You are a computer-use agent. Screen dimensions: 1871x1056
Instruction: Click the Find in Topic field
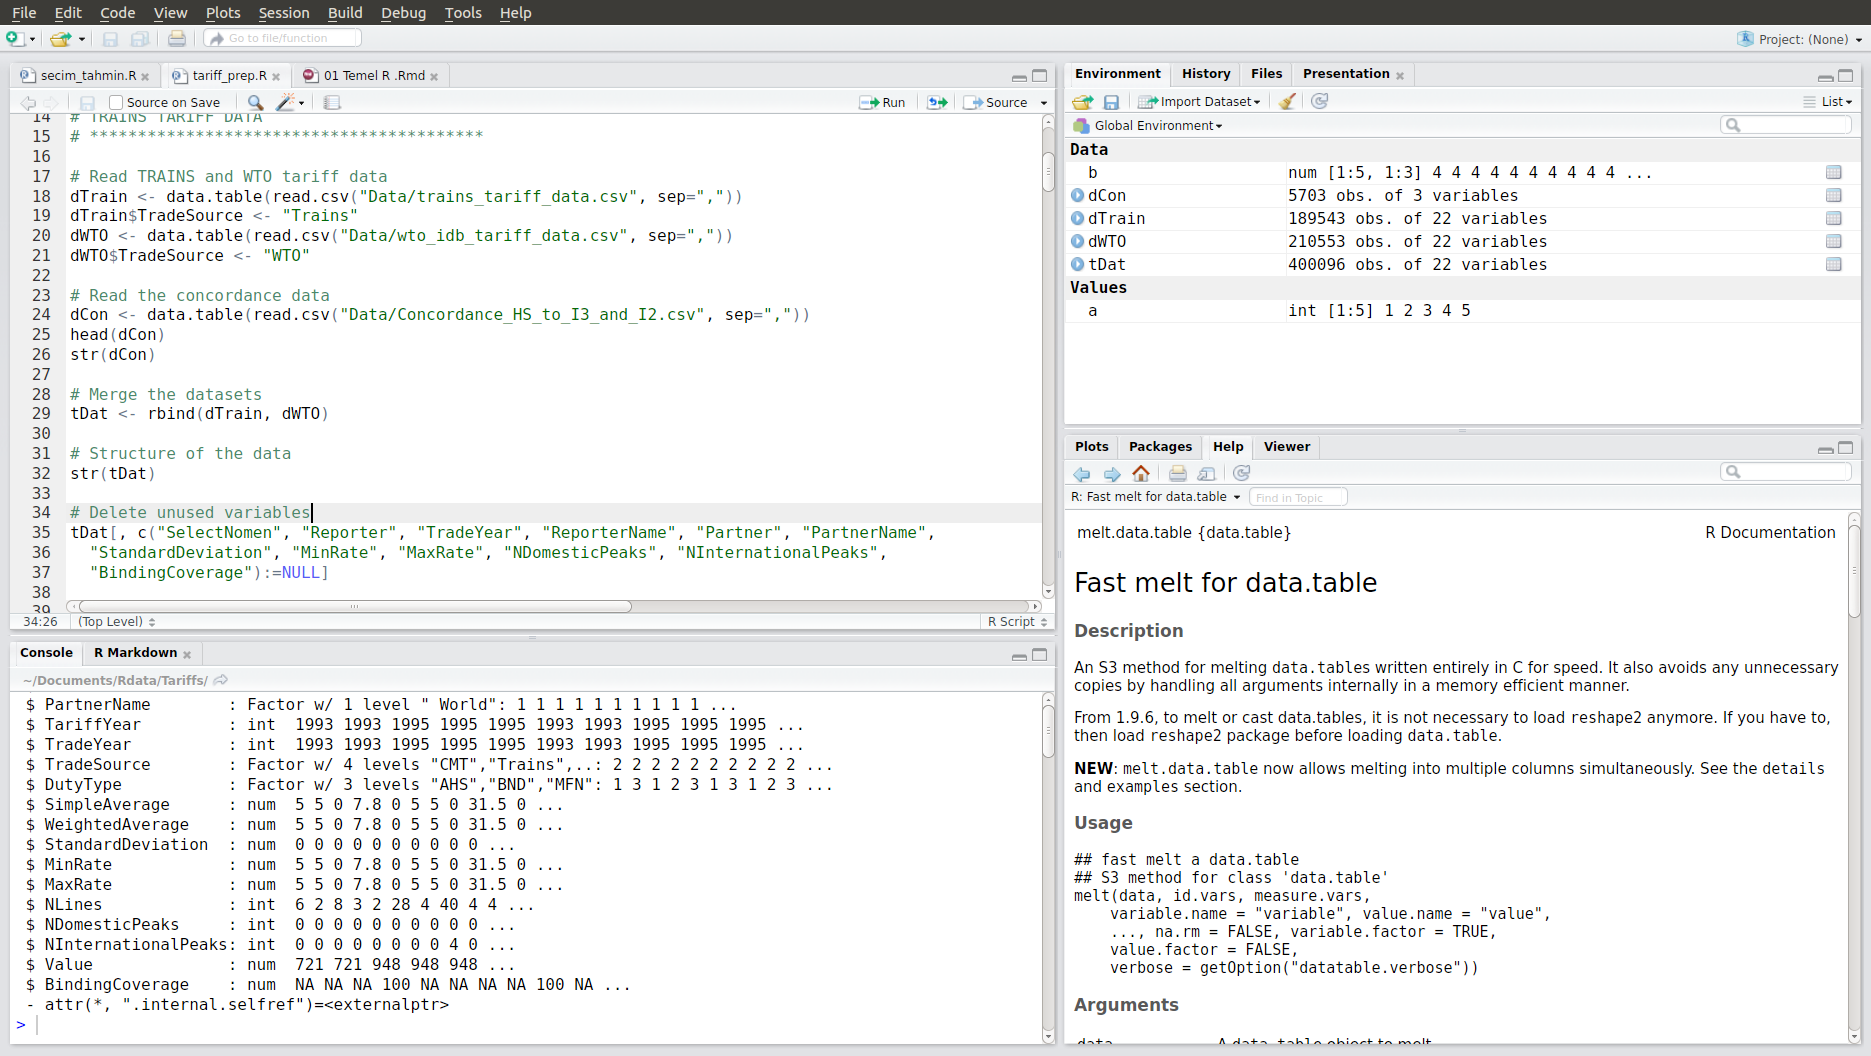tap(1298, 497)
